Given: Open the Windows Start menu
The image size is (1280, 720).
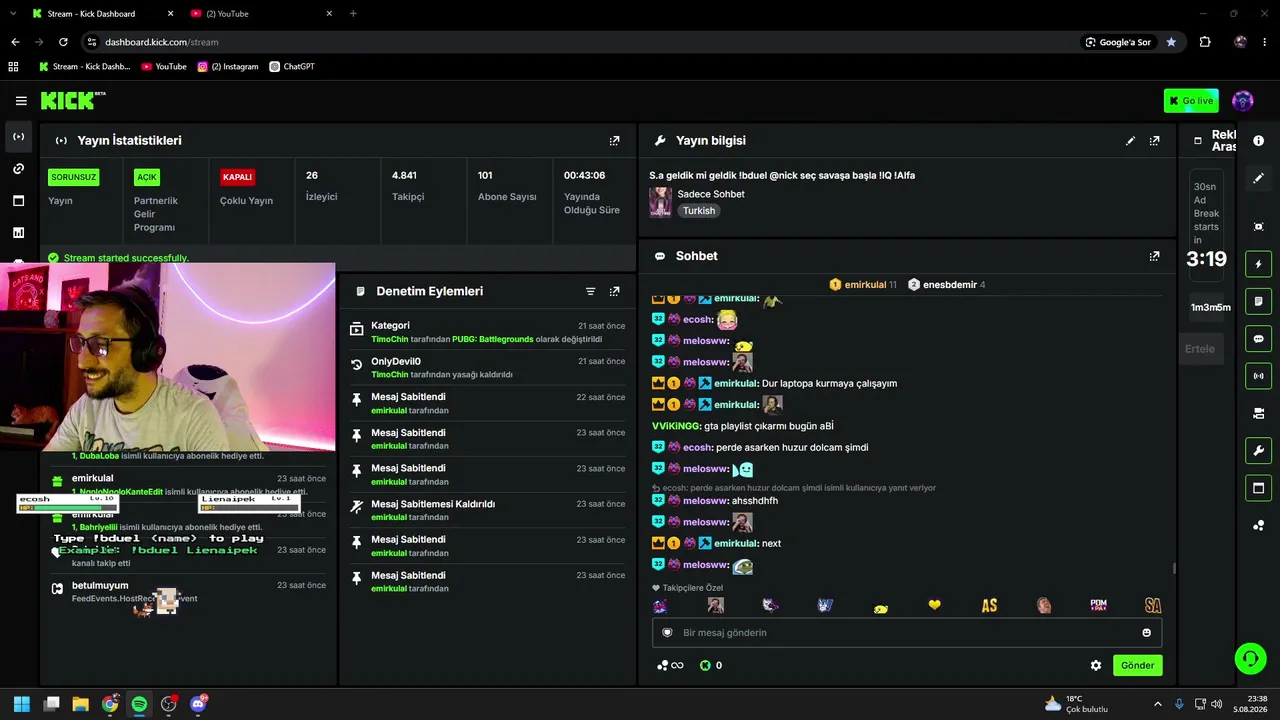Looking at the screenshot, I should click(21, 704).
